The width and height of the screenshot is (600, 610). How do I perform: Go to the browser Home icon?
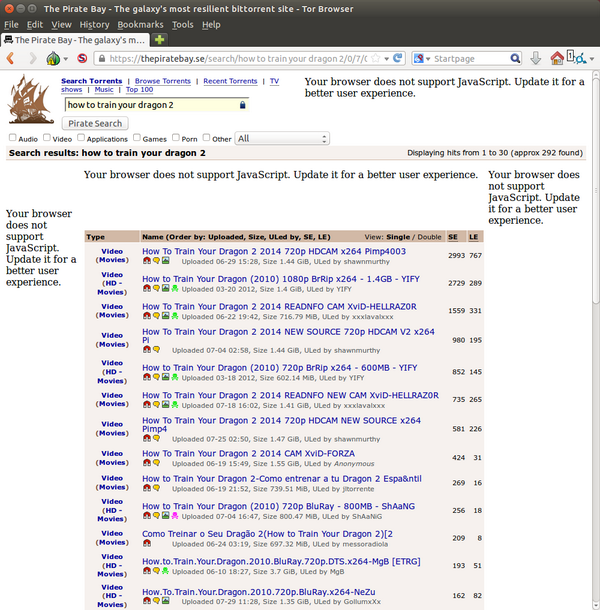click(557, 58)
